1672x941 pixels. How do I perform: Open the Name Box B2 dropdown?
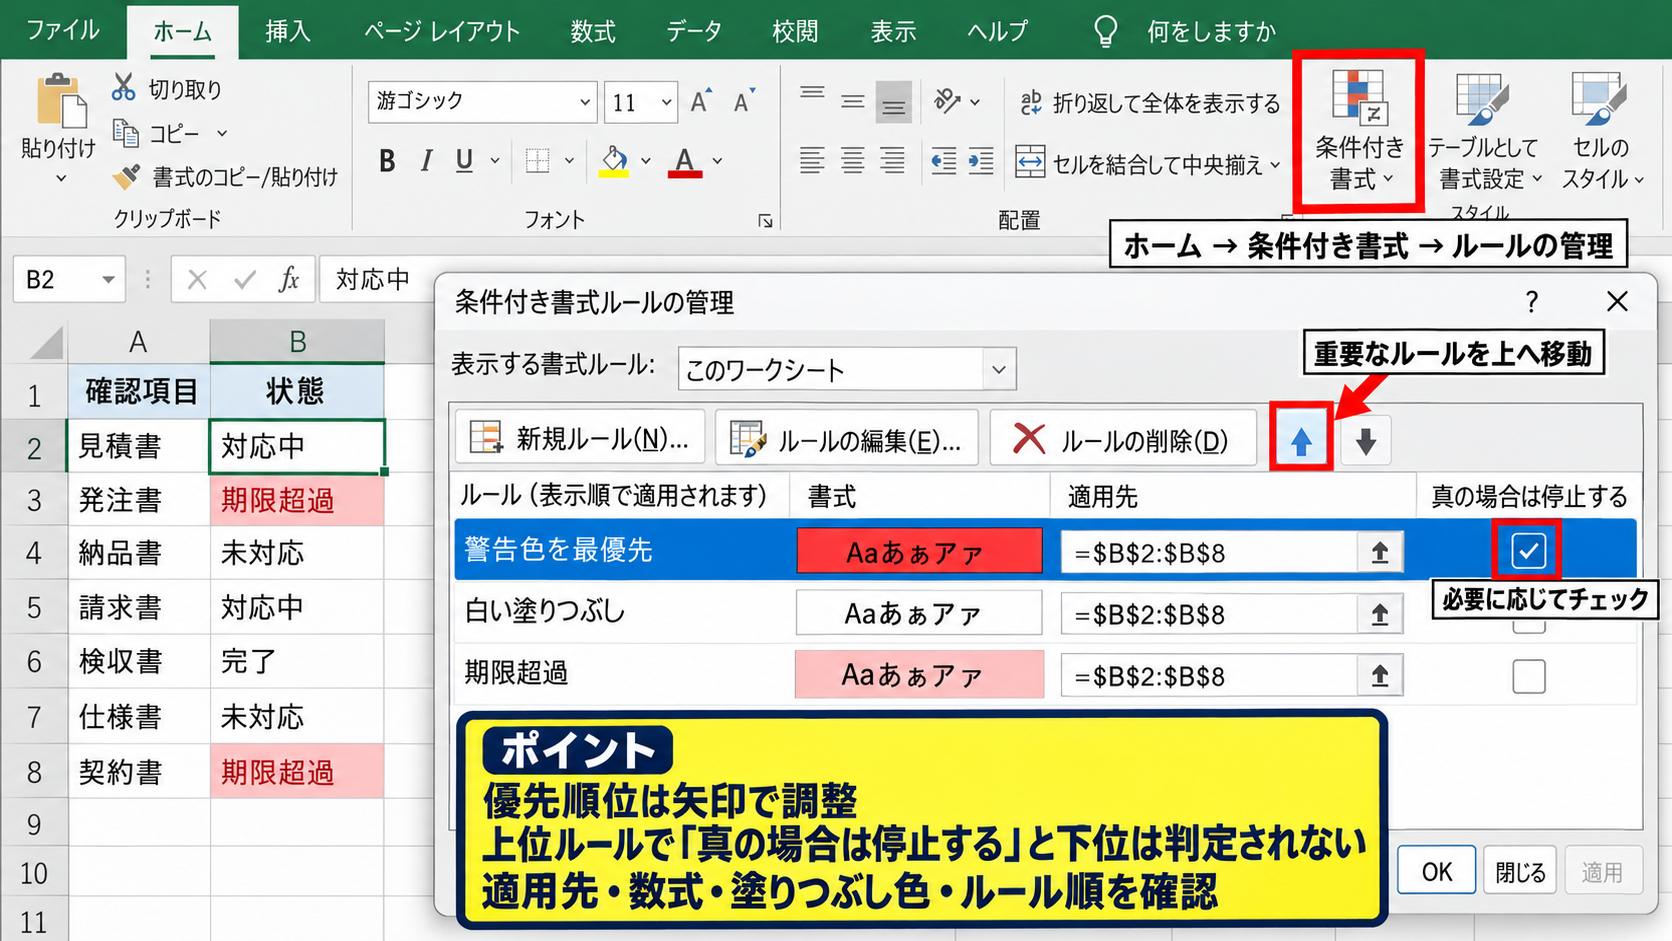107,279
